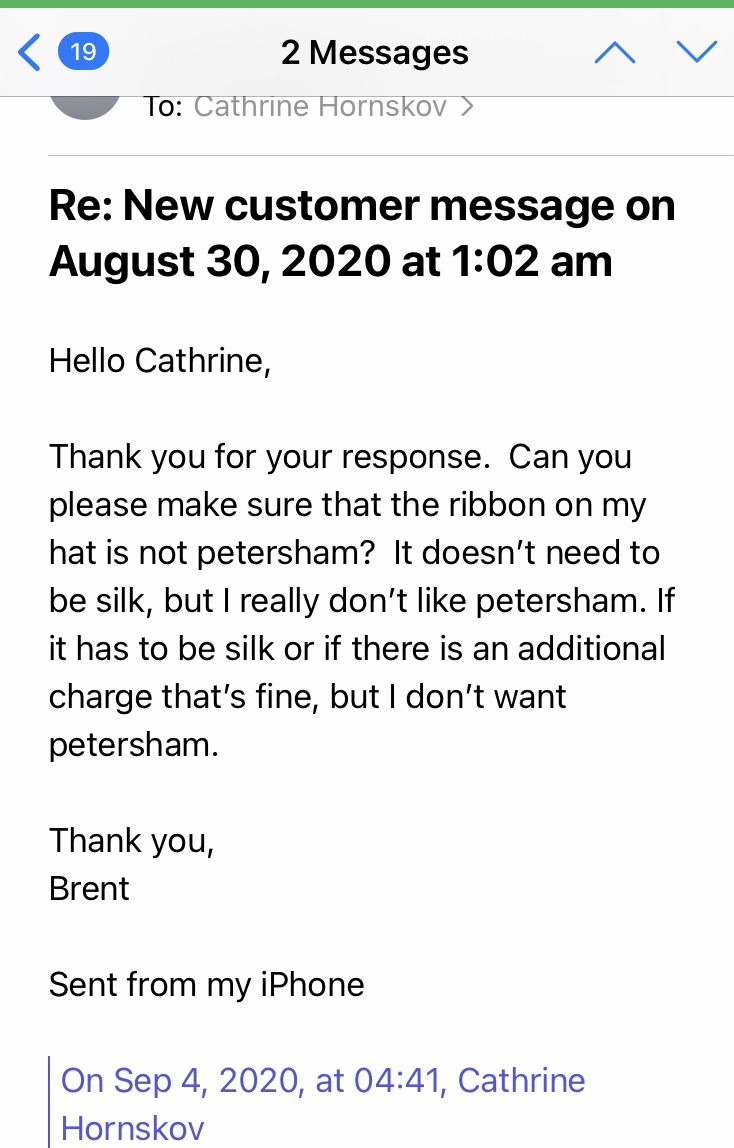Viewport: 734px width, 1148px height.
Task: Tap the 'Thank you,' closing line
Action: 132,841
